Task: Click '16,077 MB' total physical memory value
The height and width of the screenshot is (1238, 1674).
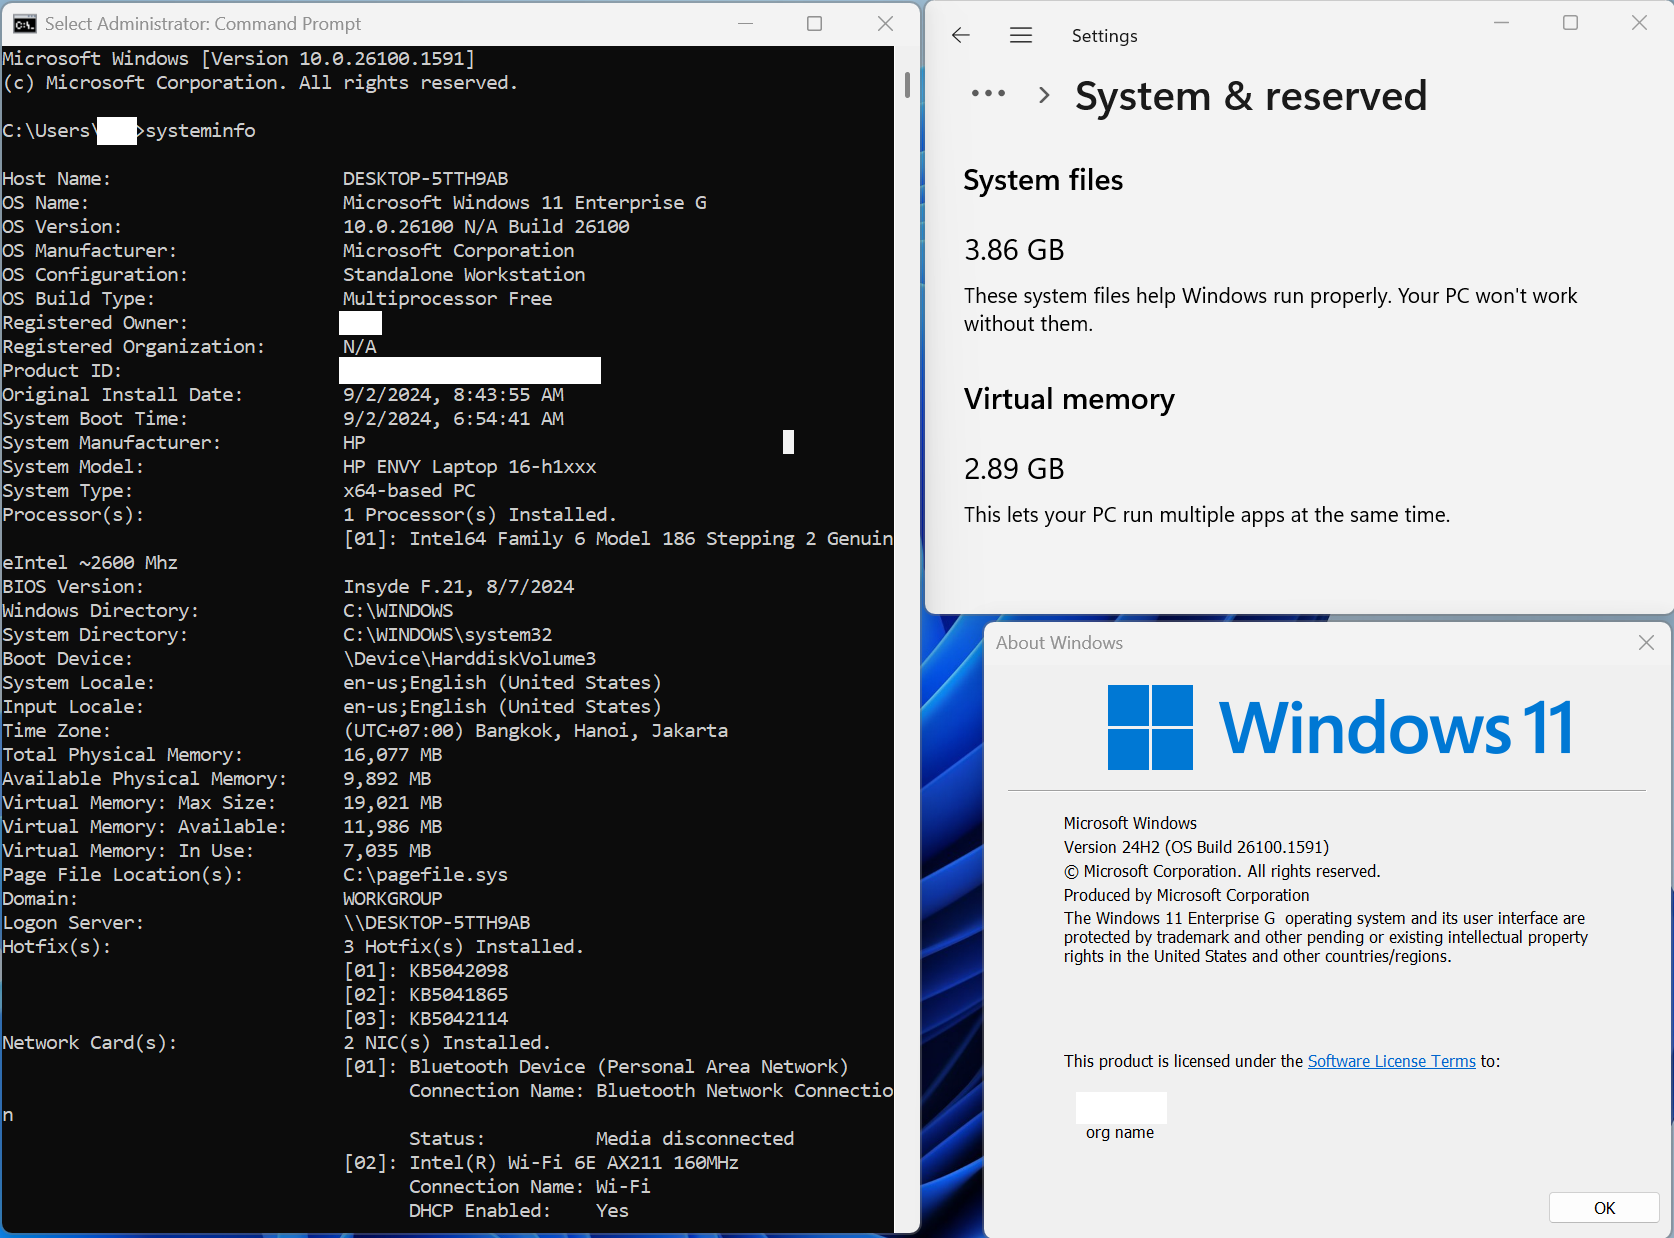Action: [x=392, y=755]
